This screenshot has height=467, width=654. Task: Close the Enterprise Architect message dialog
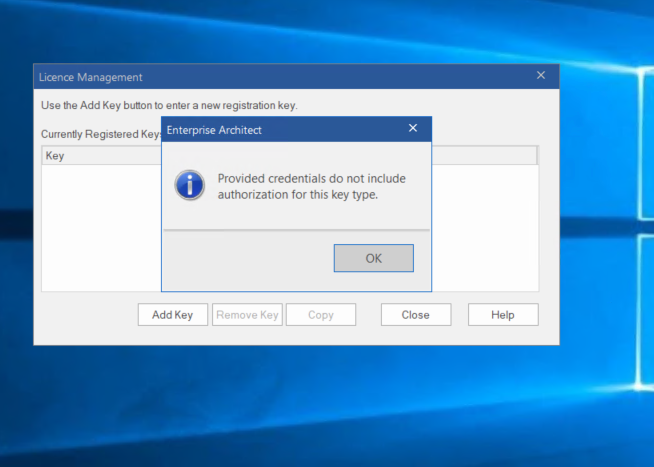[x=413, y=128]
